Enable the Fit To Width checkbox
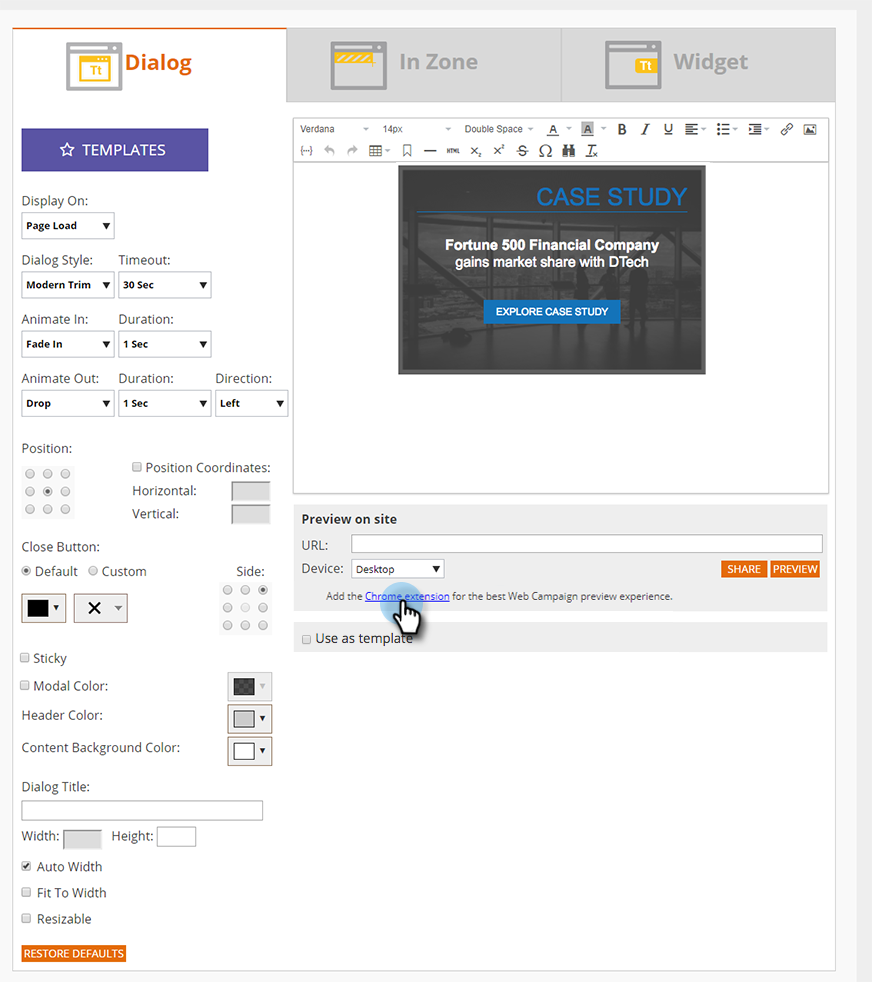 point(26,892)
